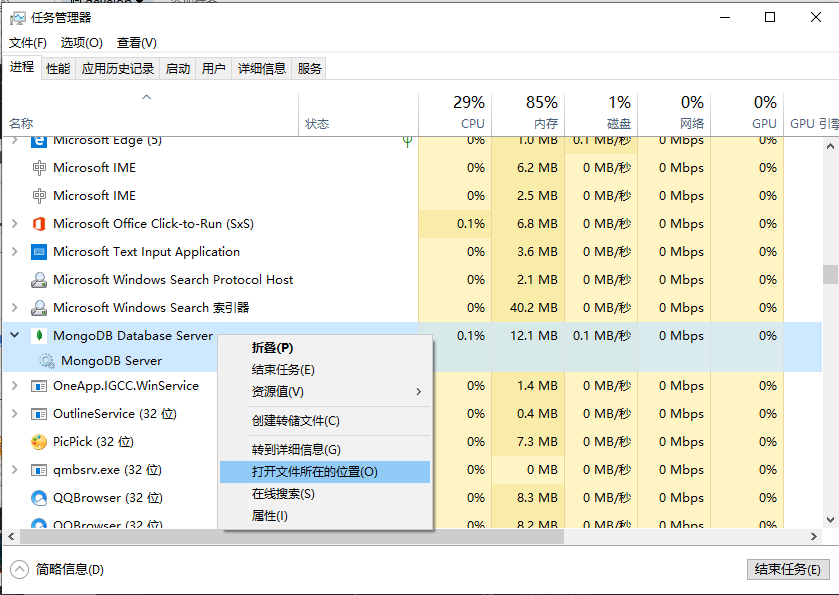Select the 进程 tab

click(22, 67)
